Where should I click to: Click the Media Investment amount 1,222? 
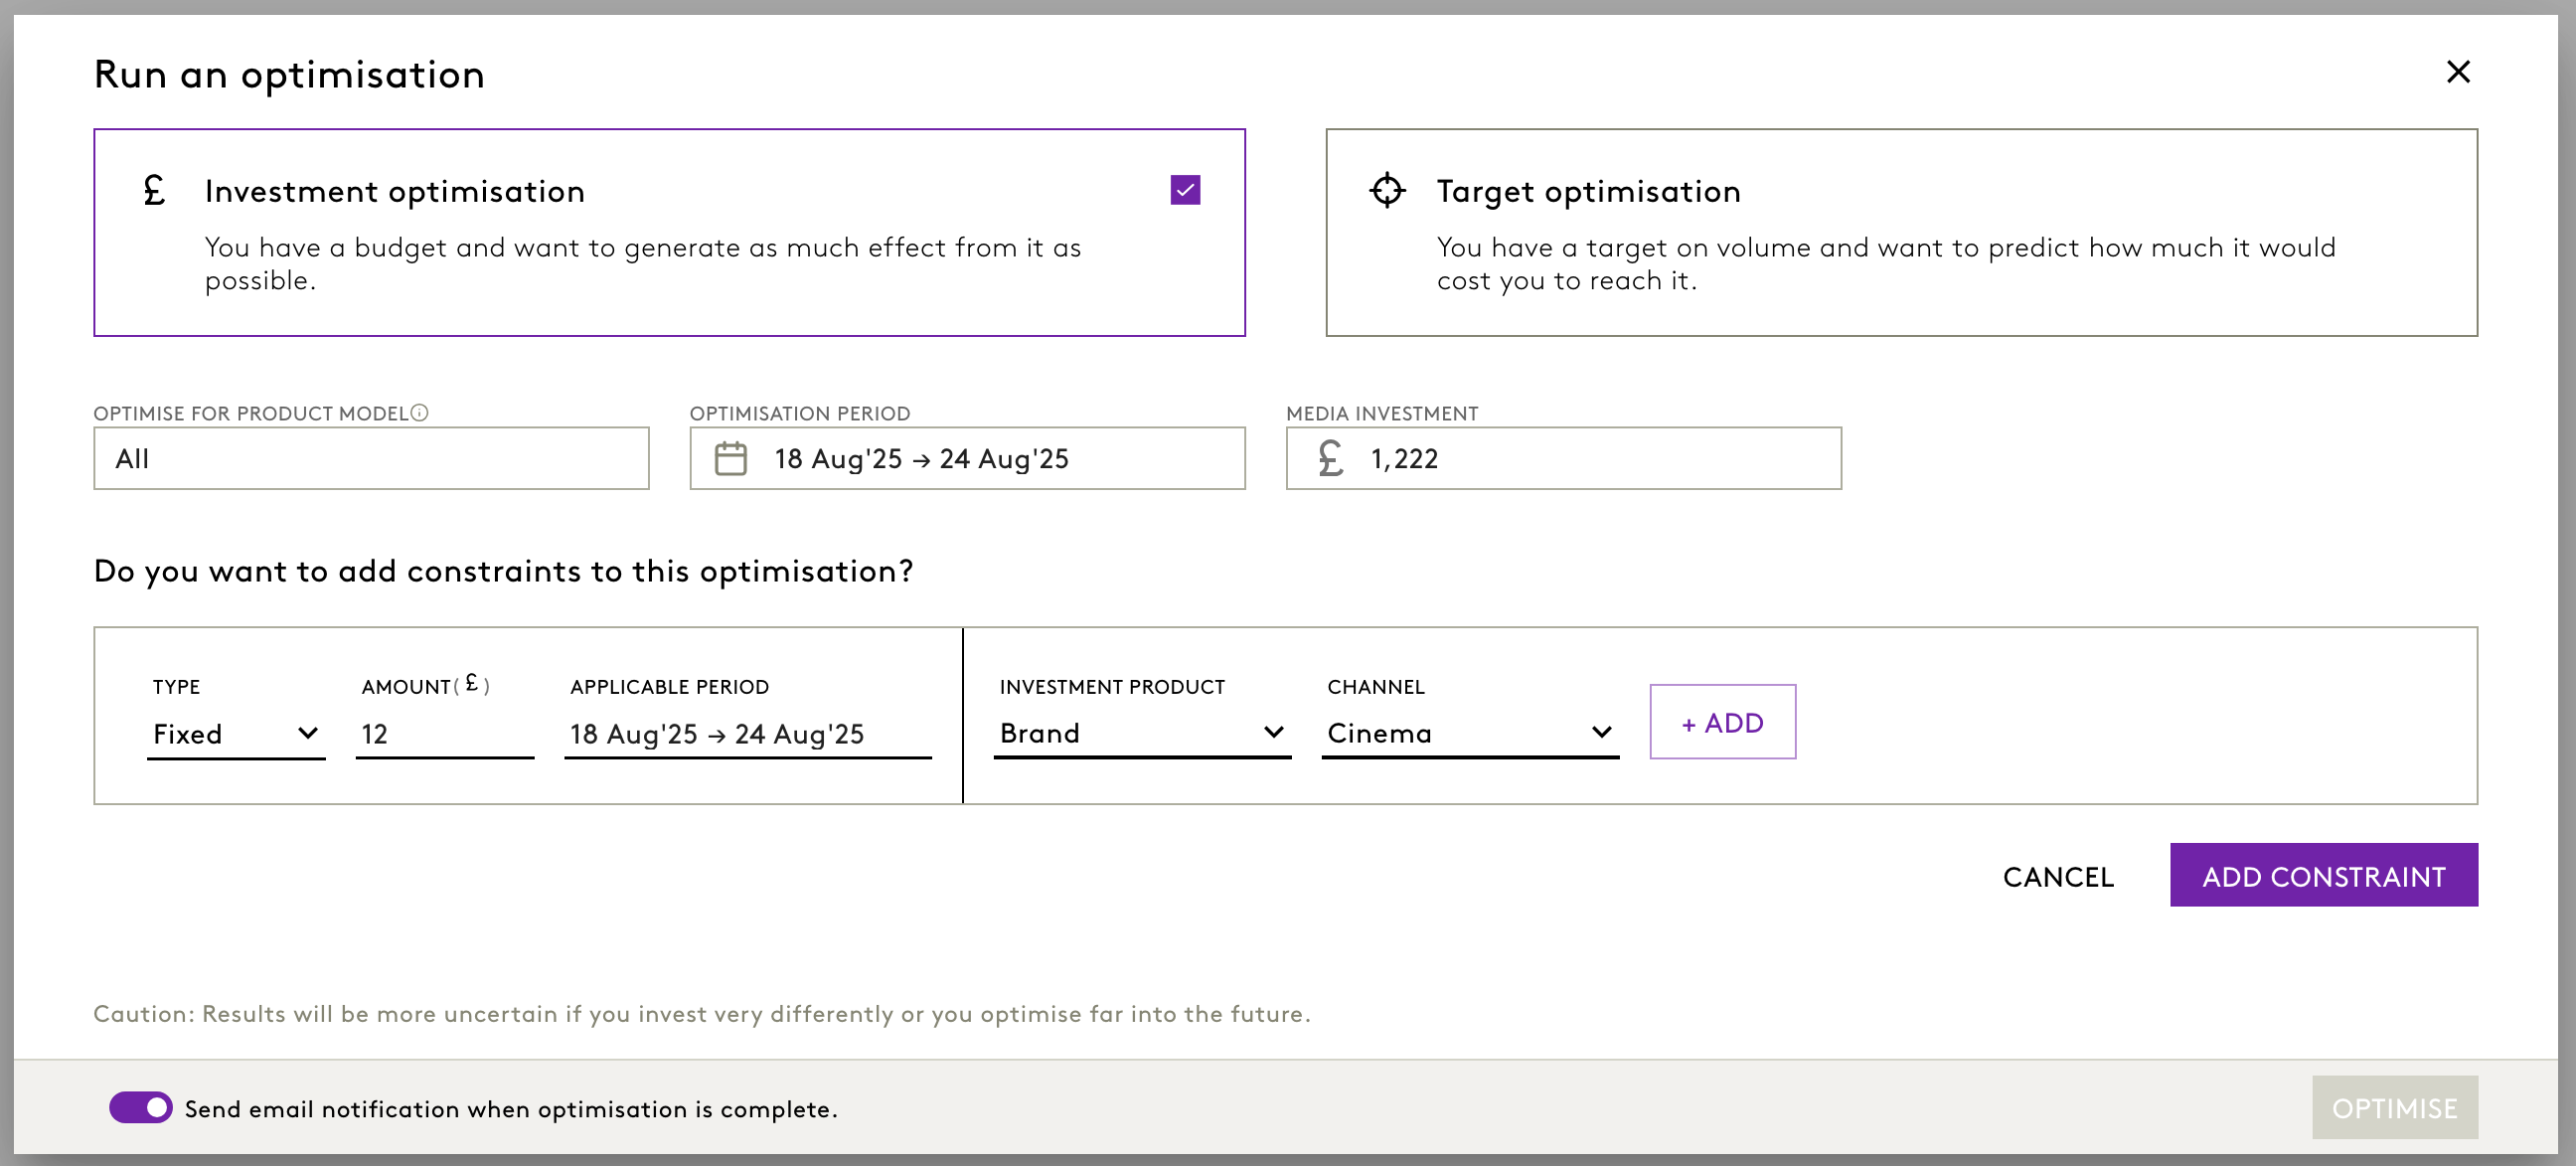[x=1403, y=459]
